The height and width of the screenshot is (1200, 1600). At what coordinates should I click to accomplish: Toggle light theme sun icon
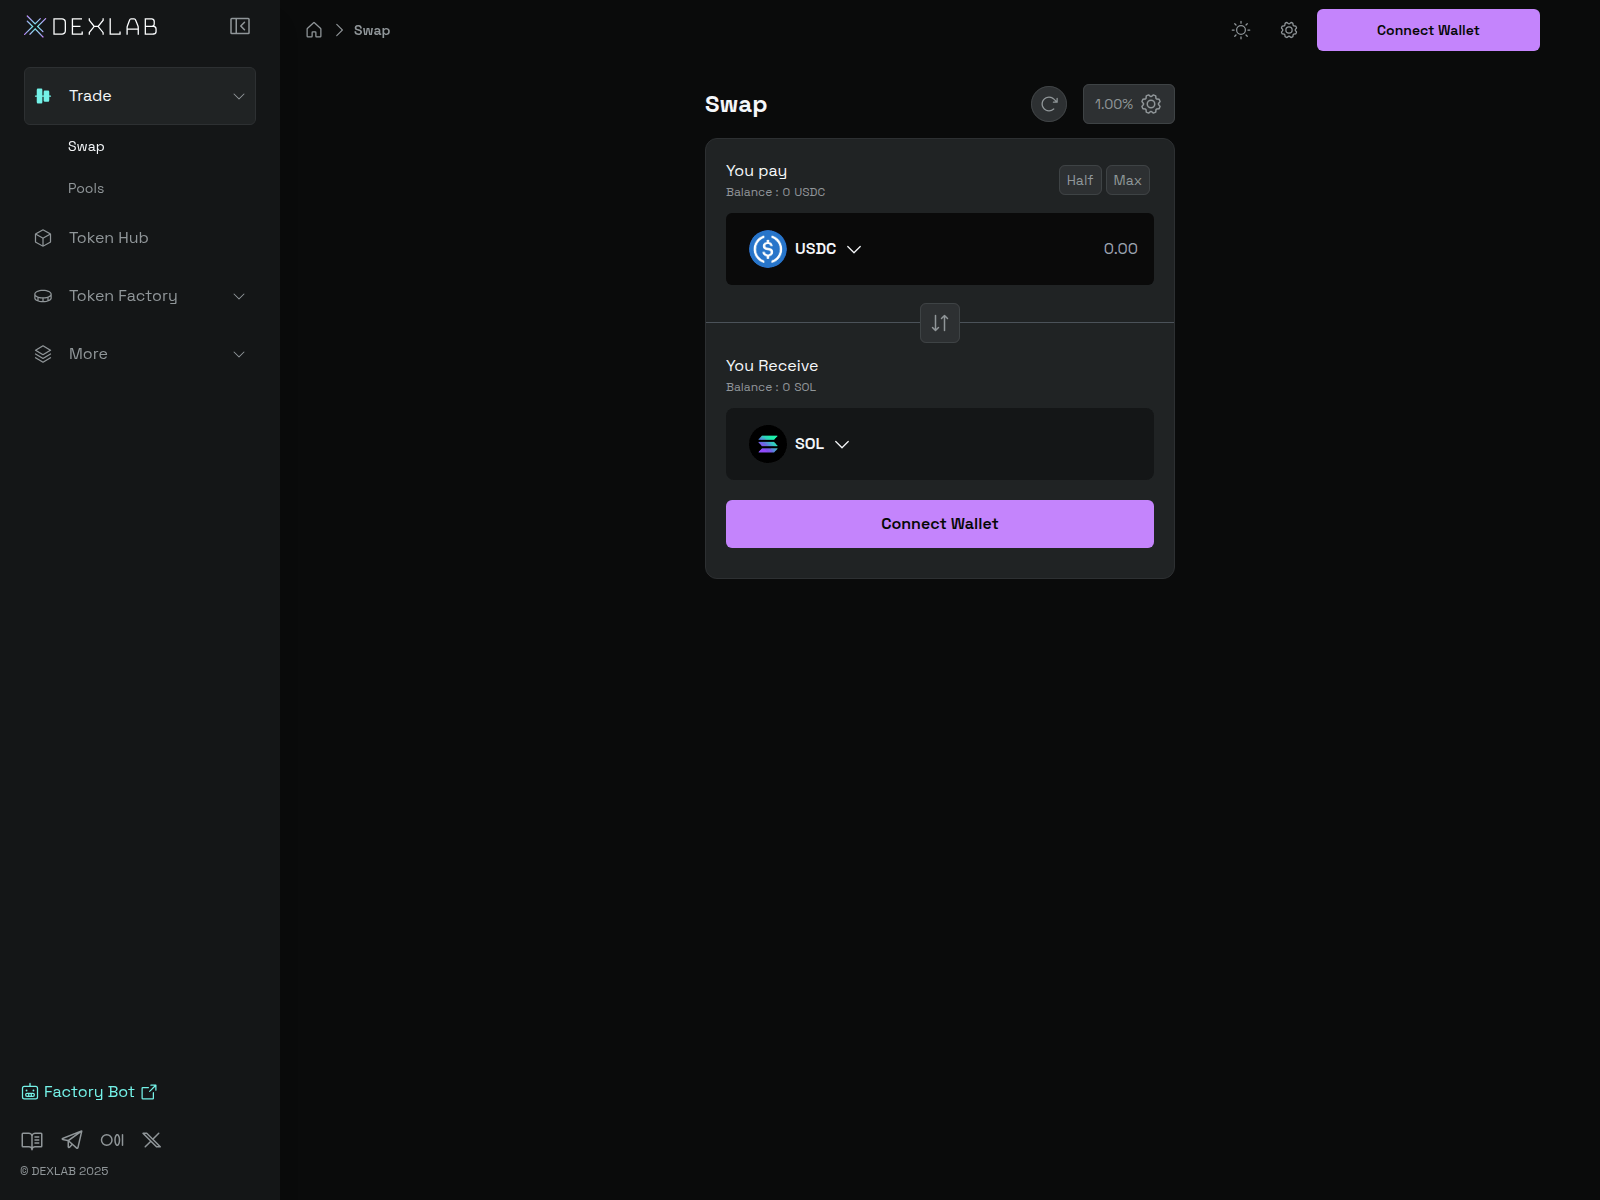[x=1241, y=30]
